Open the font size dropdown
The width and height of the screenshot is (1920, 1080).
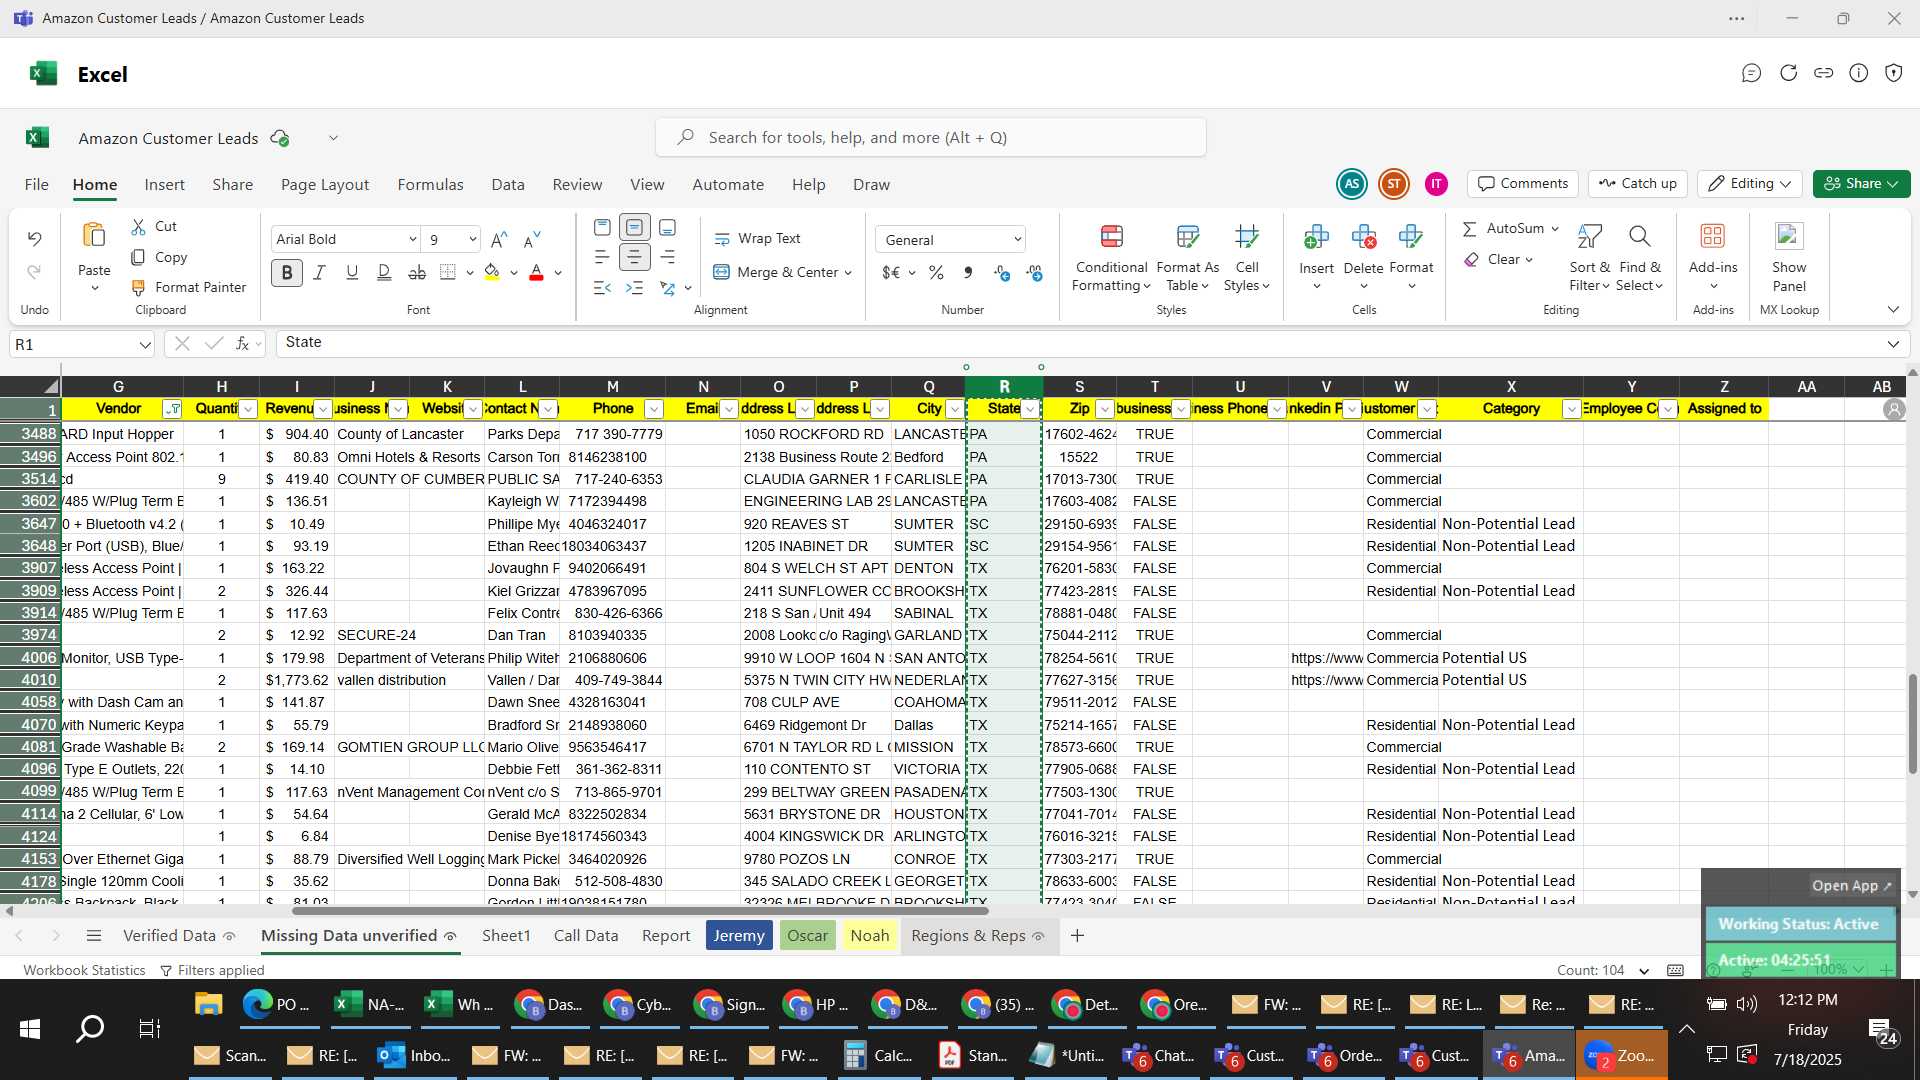click(472, 239)
